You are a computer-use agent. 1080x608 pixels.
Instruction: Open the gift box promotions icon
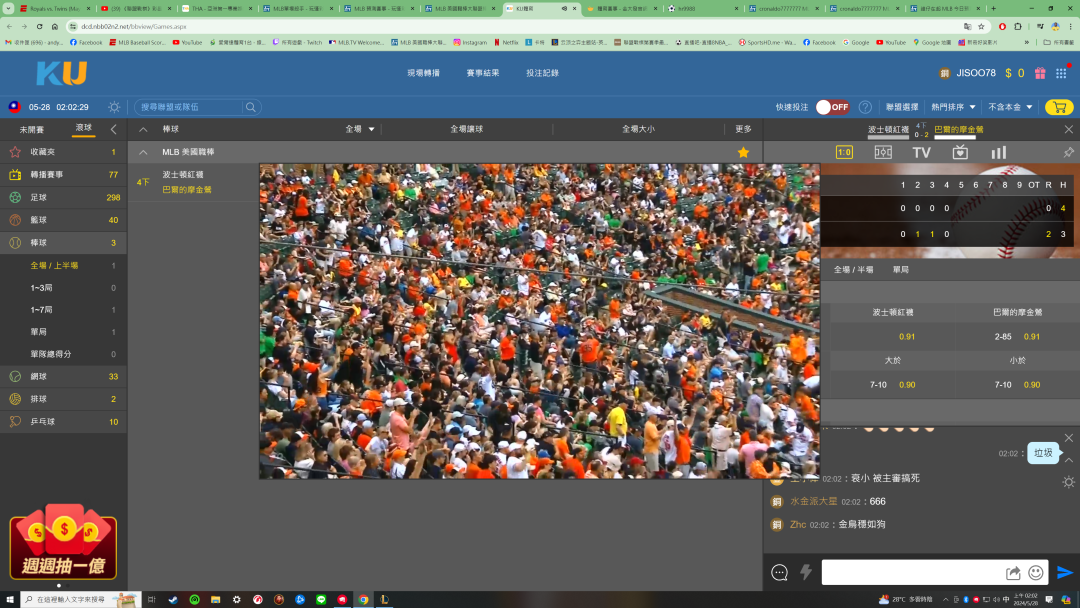(1040, 73)
